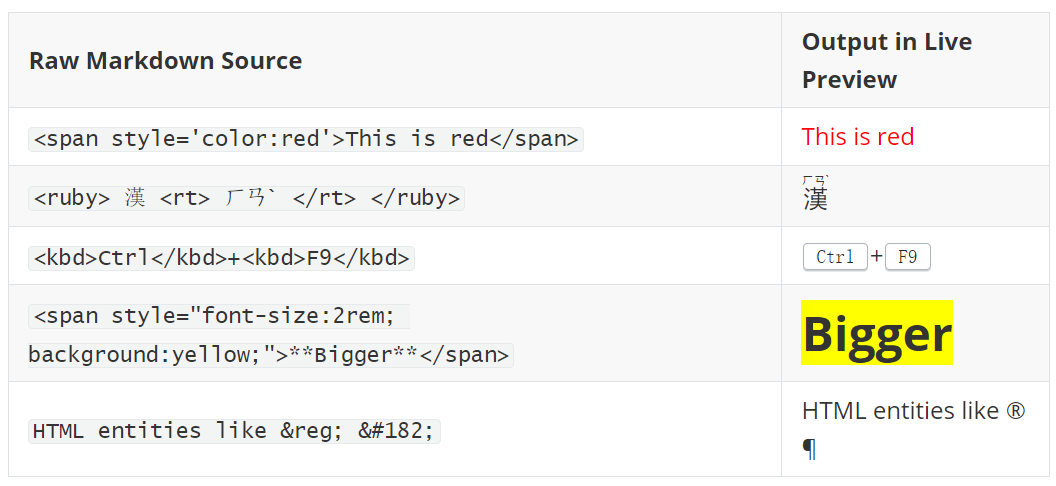Click the kbd Ctrl+F9 source code
The width and height of the screenshot is (1056, 486).
coord(221,257)
